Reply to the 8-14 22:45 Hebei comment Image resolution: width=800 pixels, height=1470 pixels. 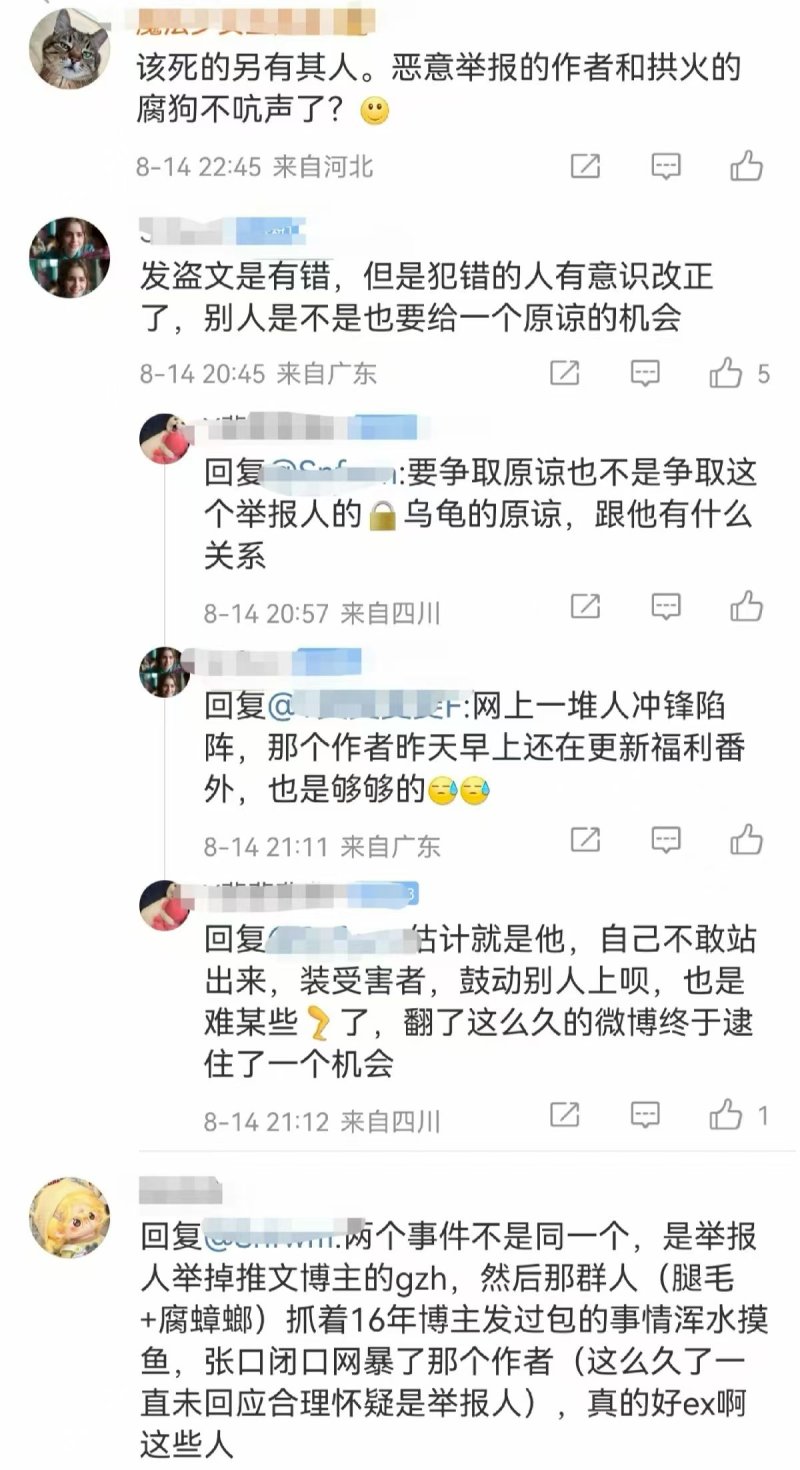(x=666, y=166)
